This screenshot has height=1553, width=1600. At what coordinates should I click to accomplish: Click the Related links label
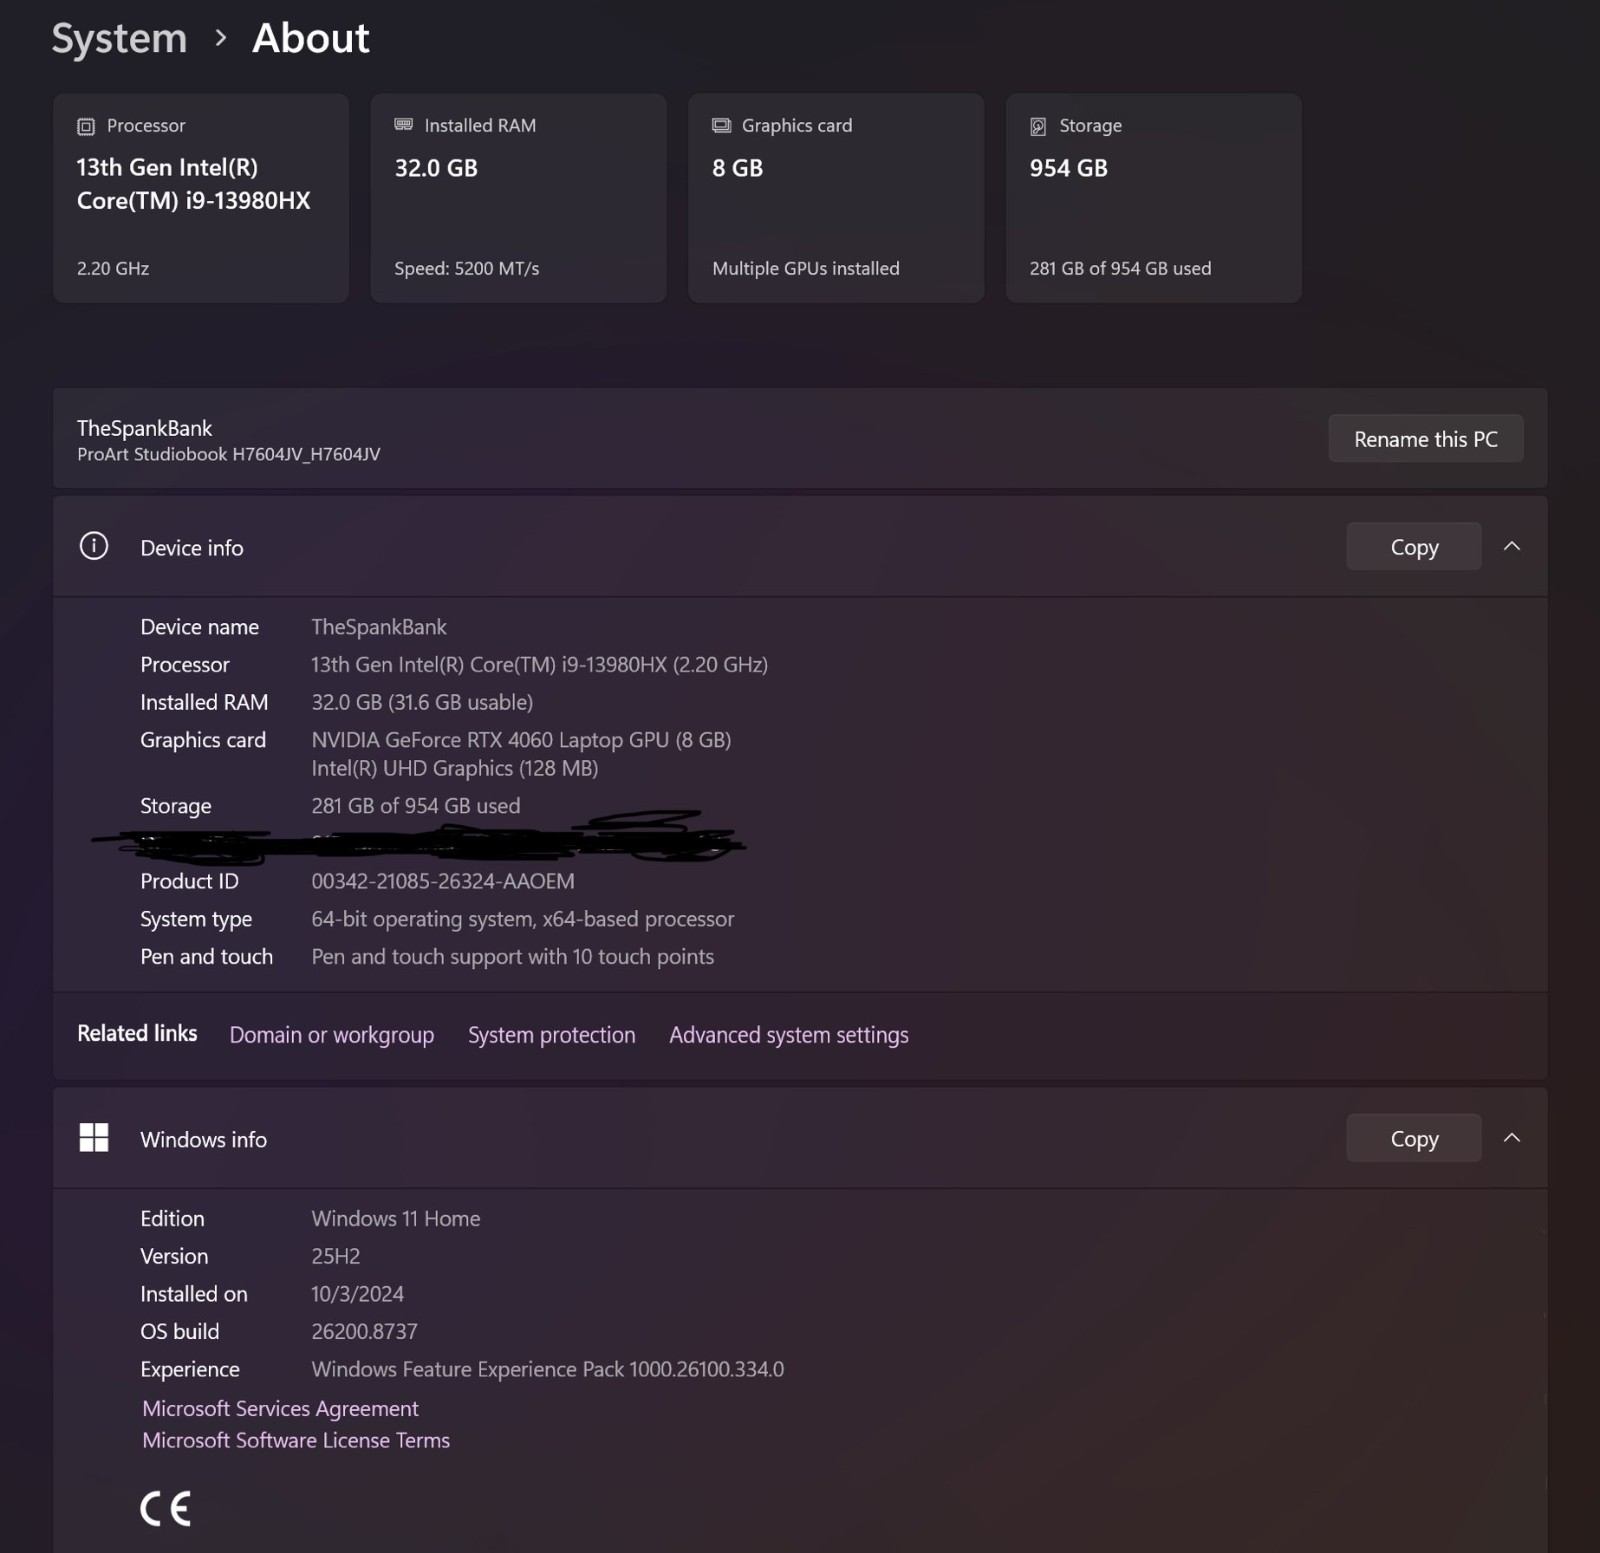coord(137,1033)
